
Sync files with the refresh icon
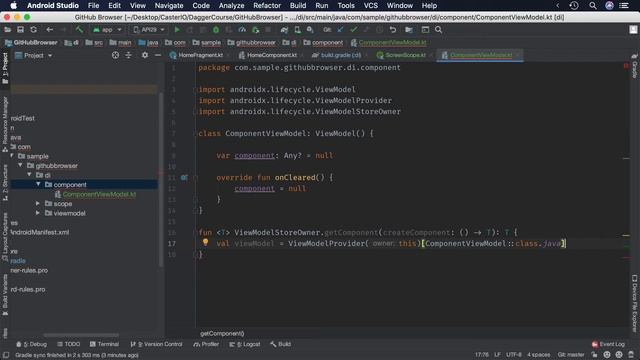click(x=33, y=30)
